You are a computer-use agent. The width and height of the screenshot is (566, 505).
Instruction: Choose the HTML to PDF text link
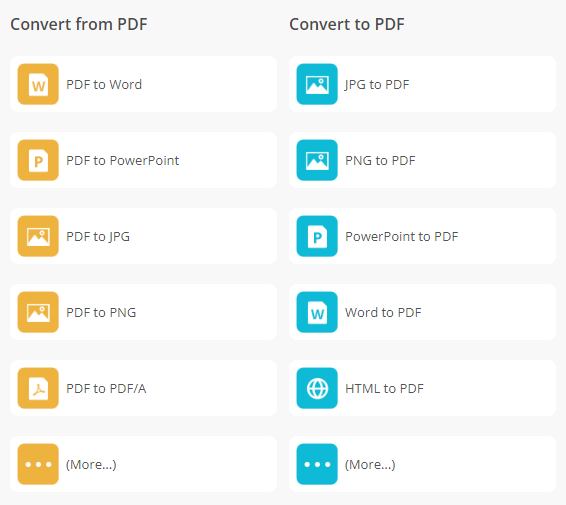coord(384,388)
